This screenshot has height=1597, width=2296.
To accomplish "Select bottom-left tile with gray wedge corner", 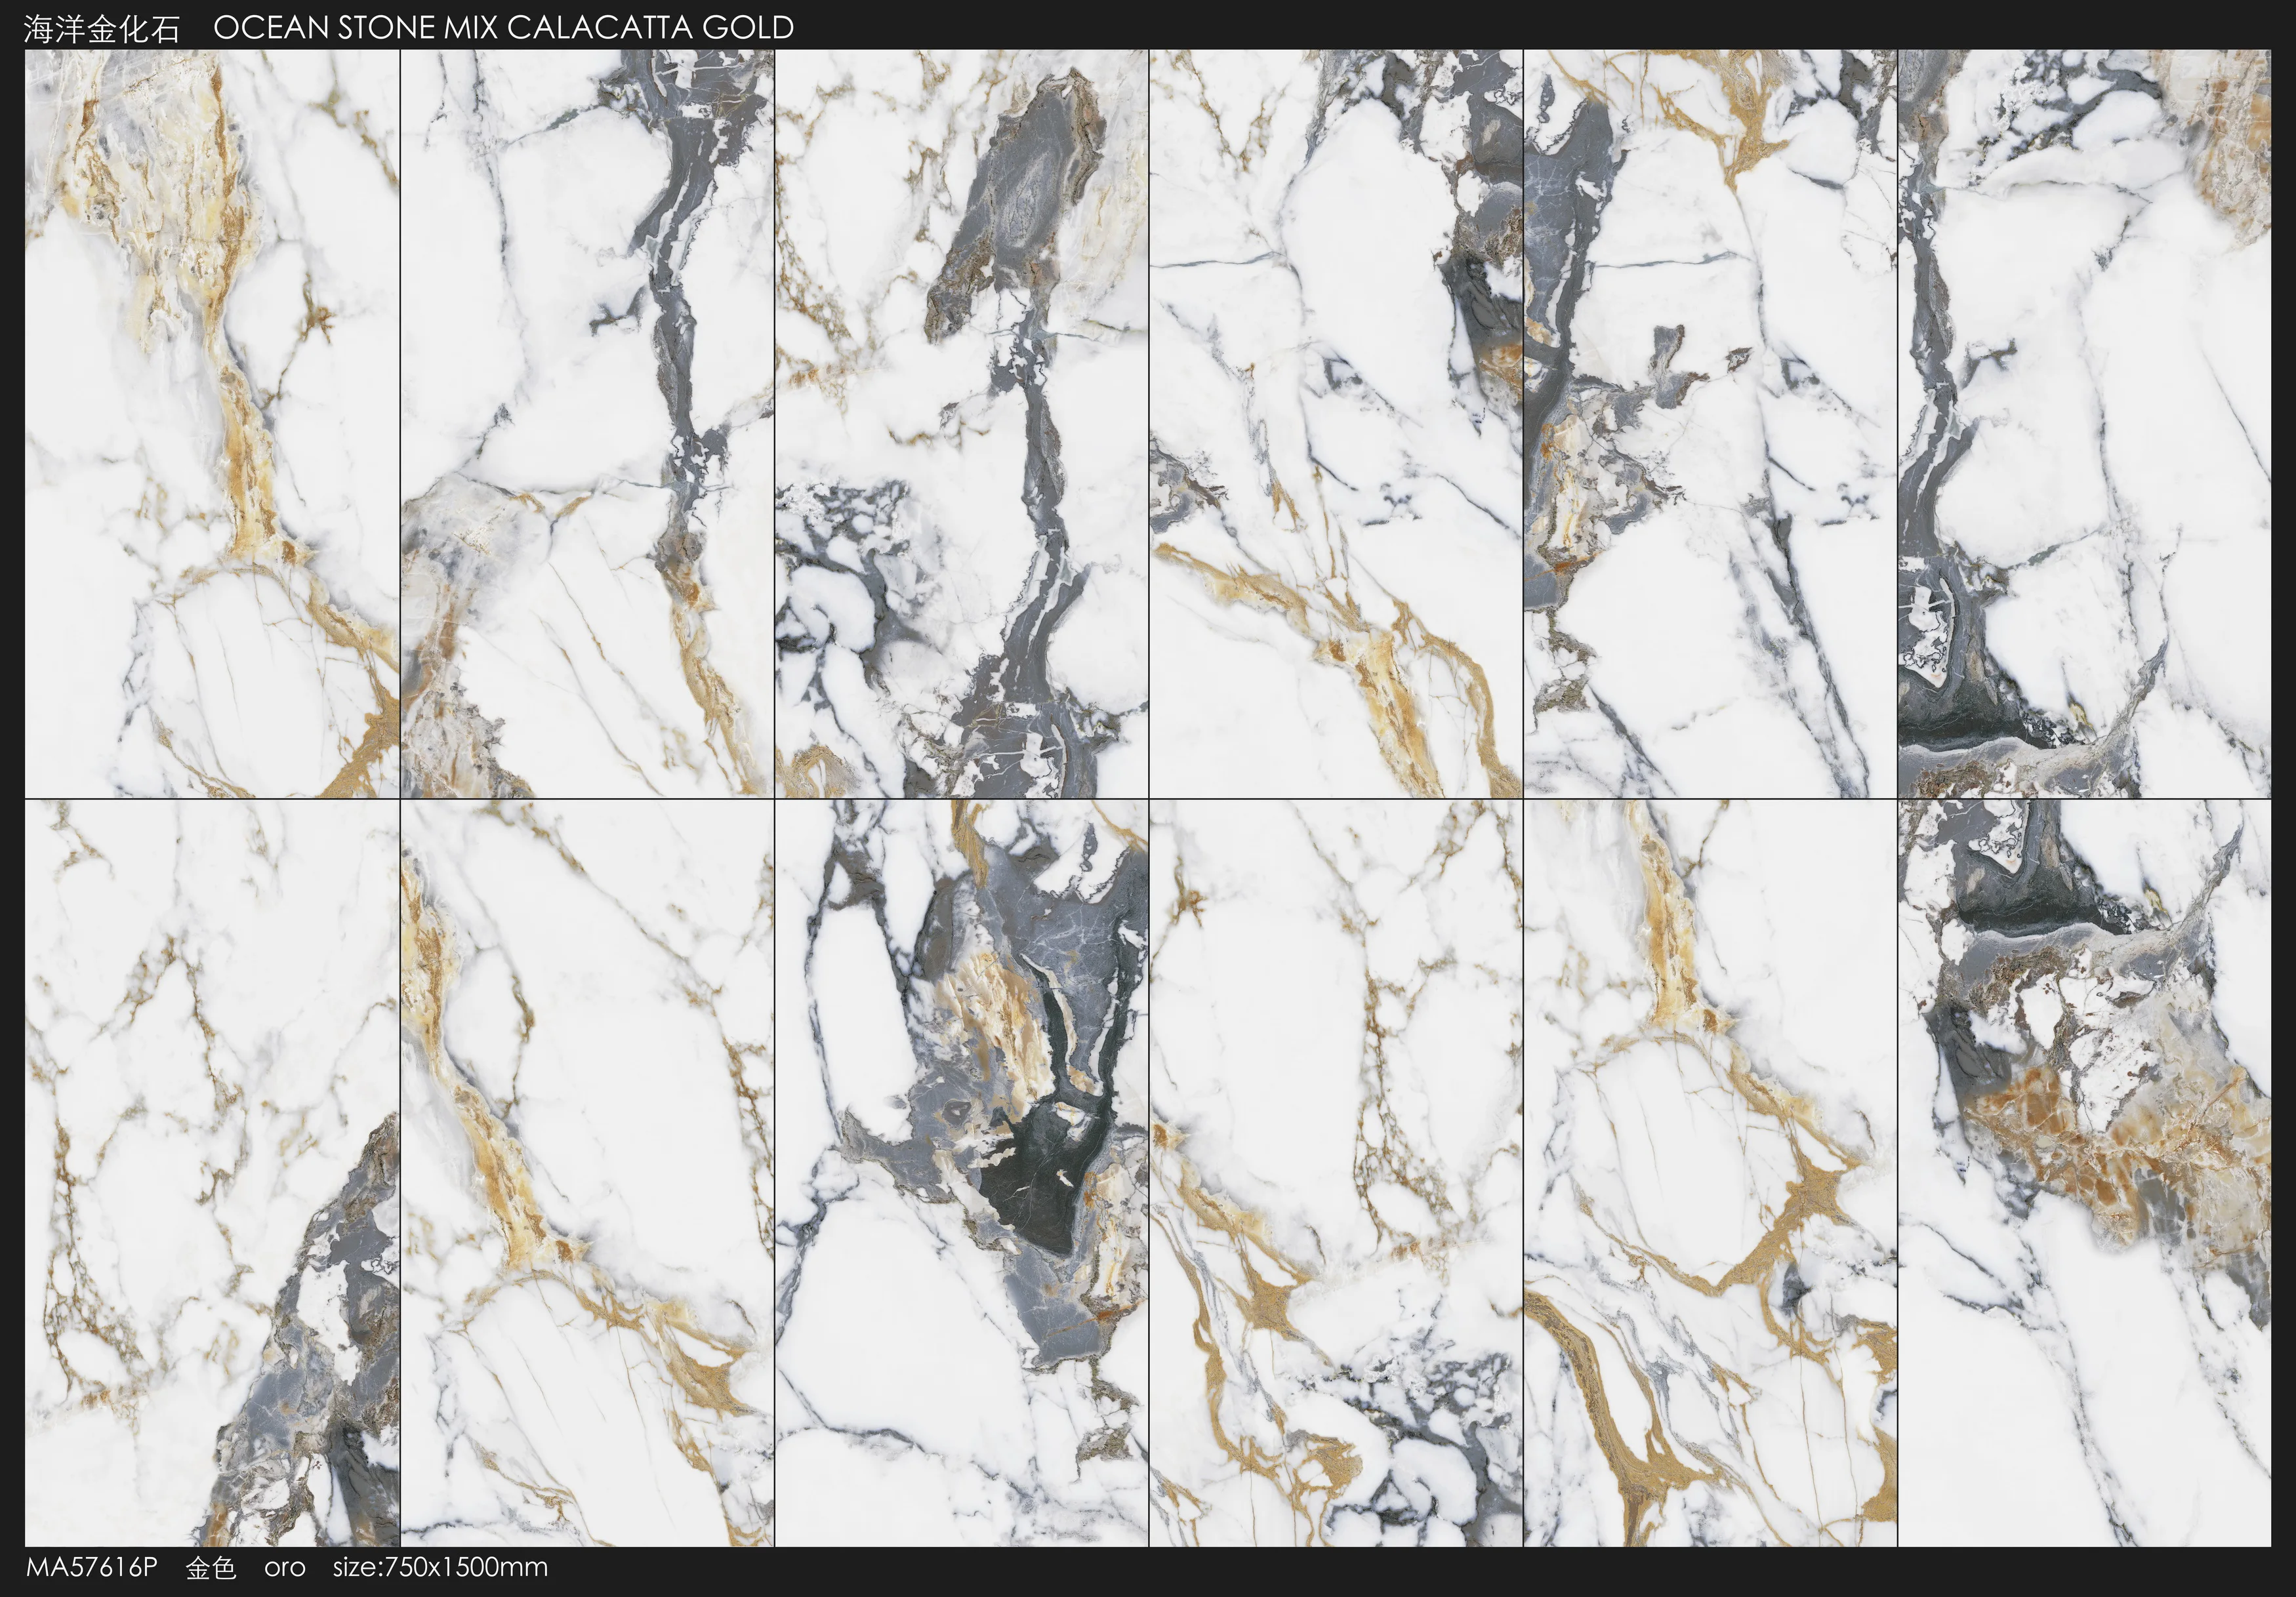I will click(212, 1172).
